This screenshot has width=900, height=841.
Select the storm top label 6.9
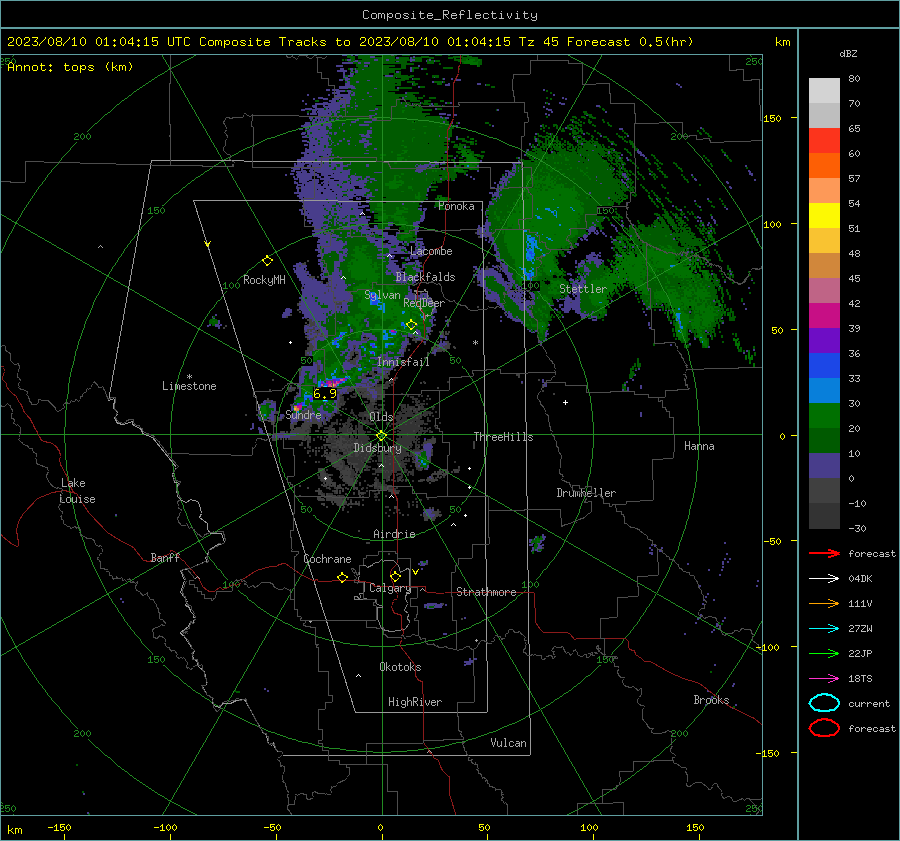[x=325, y=394]
